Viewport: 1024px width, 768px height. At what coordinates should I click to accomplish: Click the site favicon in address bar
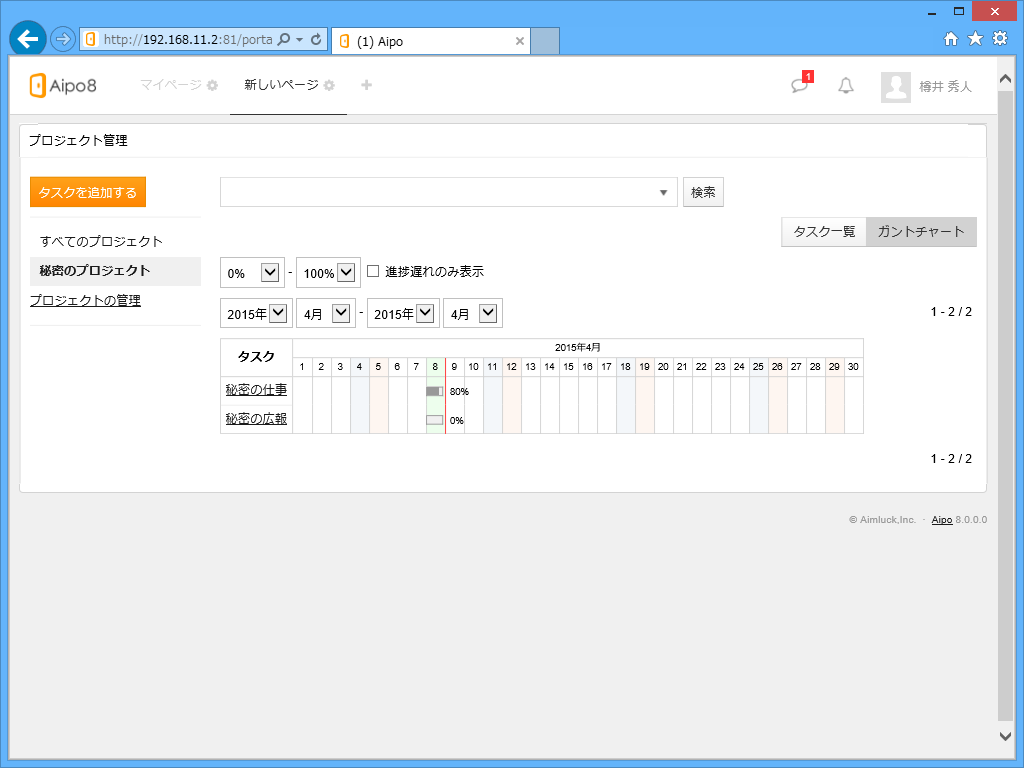point(91,39)
